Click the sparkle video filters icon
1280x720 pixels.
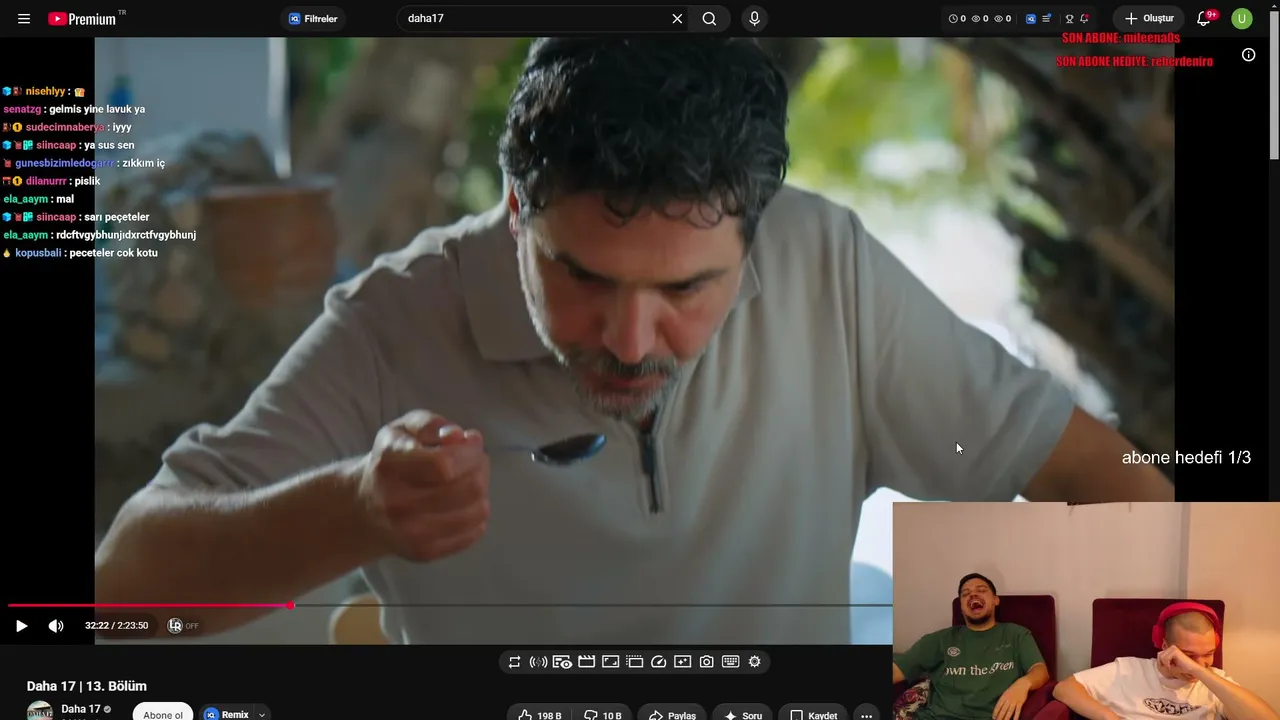click(682, 662)
